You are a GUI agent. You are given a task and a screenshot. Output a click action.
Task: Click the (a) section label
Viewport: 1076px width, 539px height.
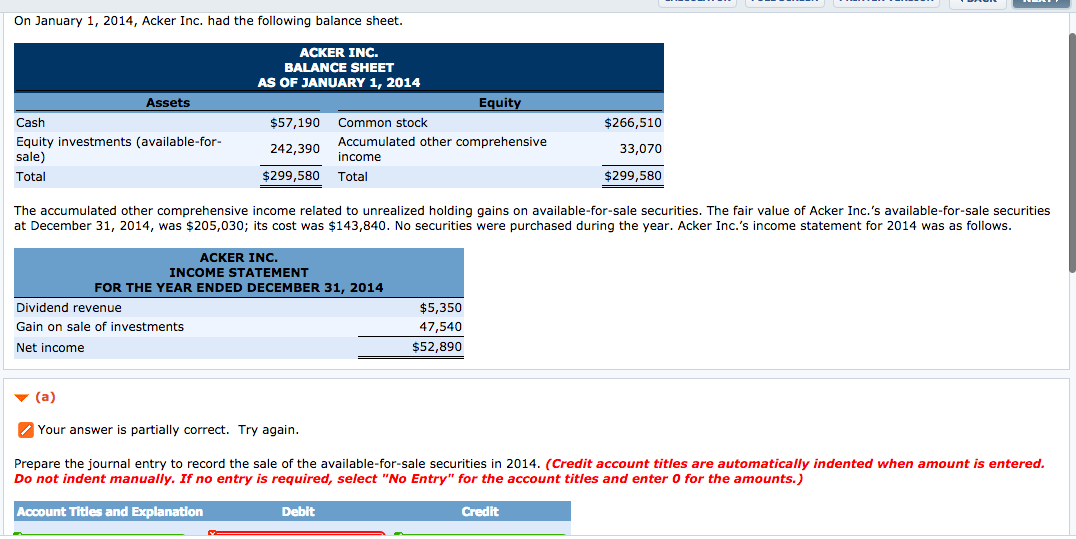(45, 397)
